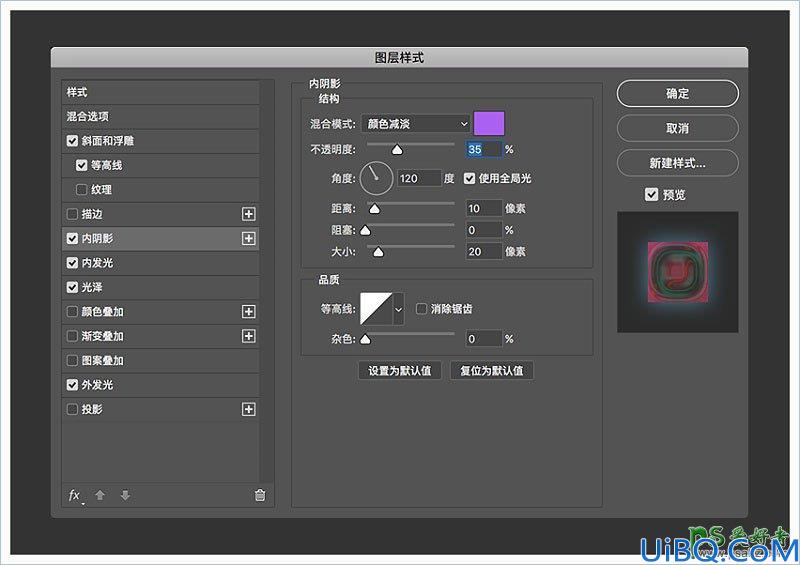Add another 描边 effect with plus icon
Viewport: 800px width, 565px height.
point(248,214)
